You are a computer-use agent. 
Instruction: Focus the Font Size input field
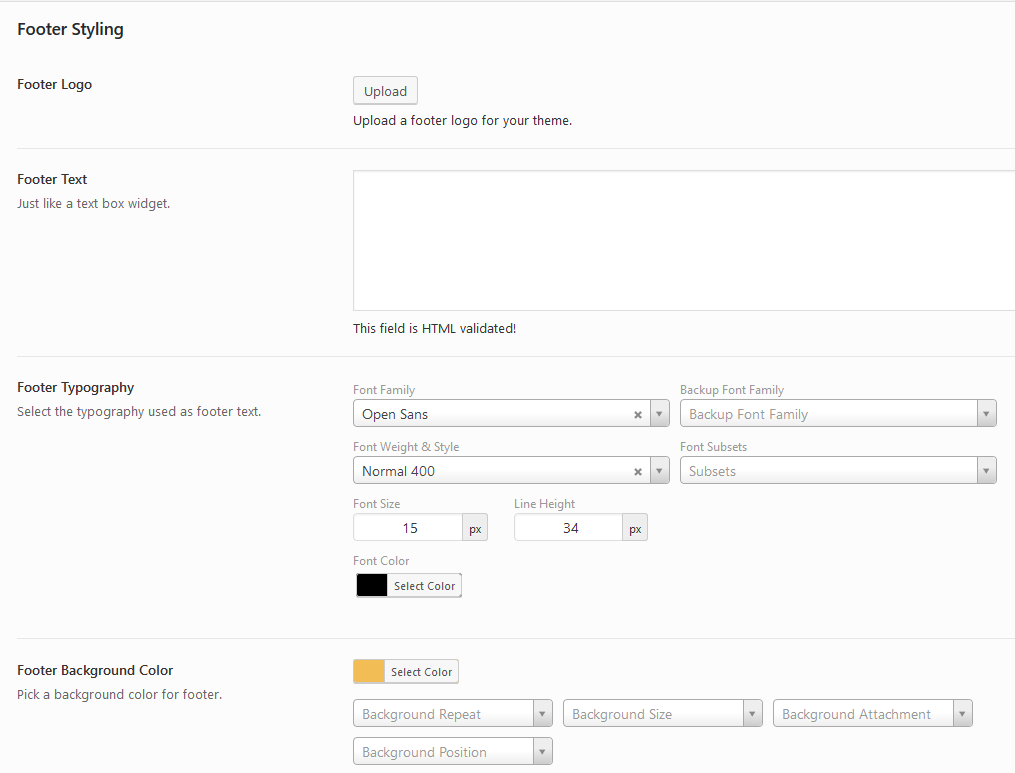pos(408,528)
